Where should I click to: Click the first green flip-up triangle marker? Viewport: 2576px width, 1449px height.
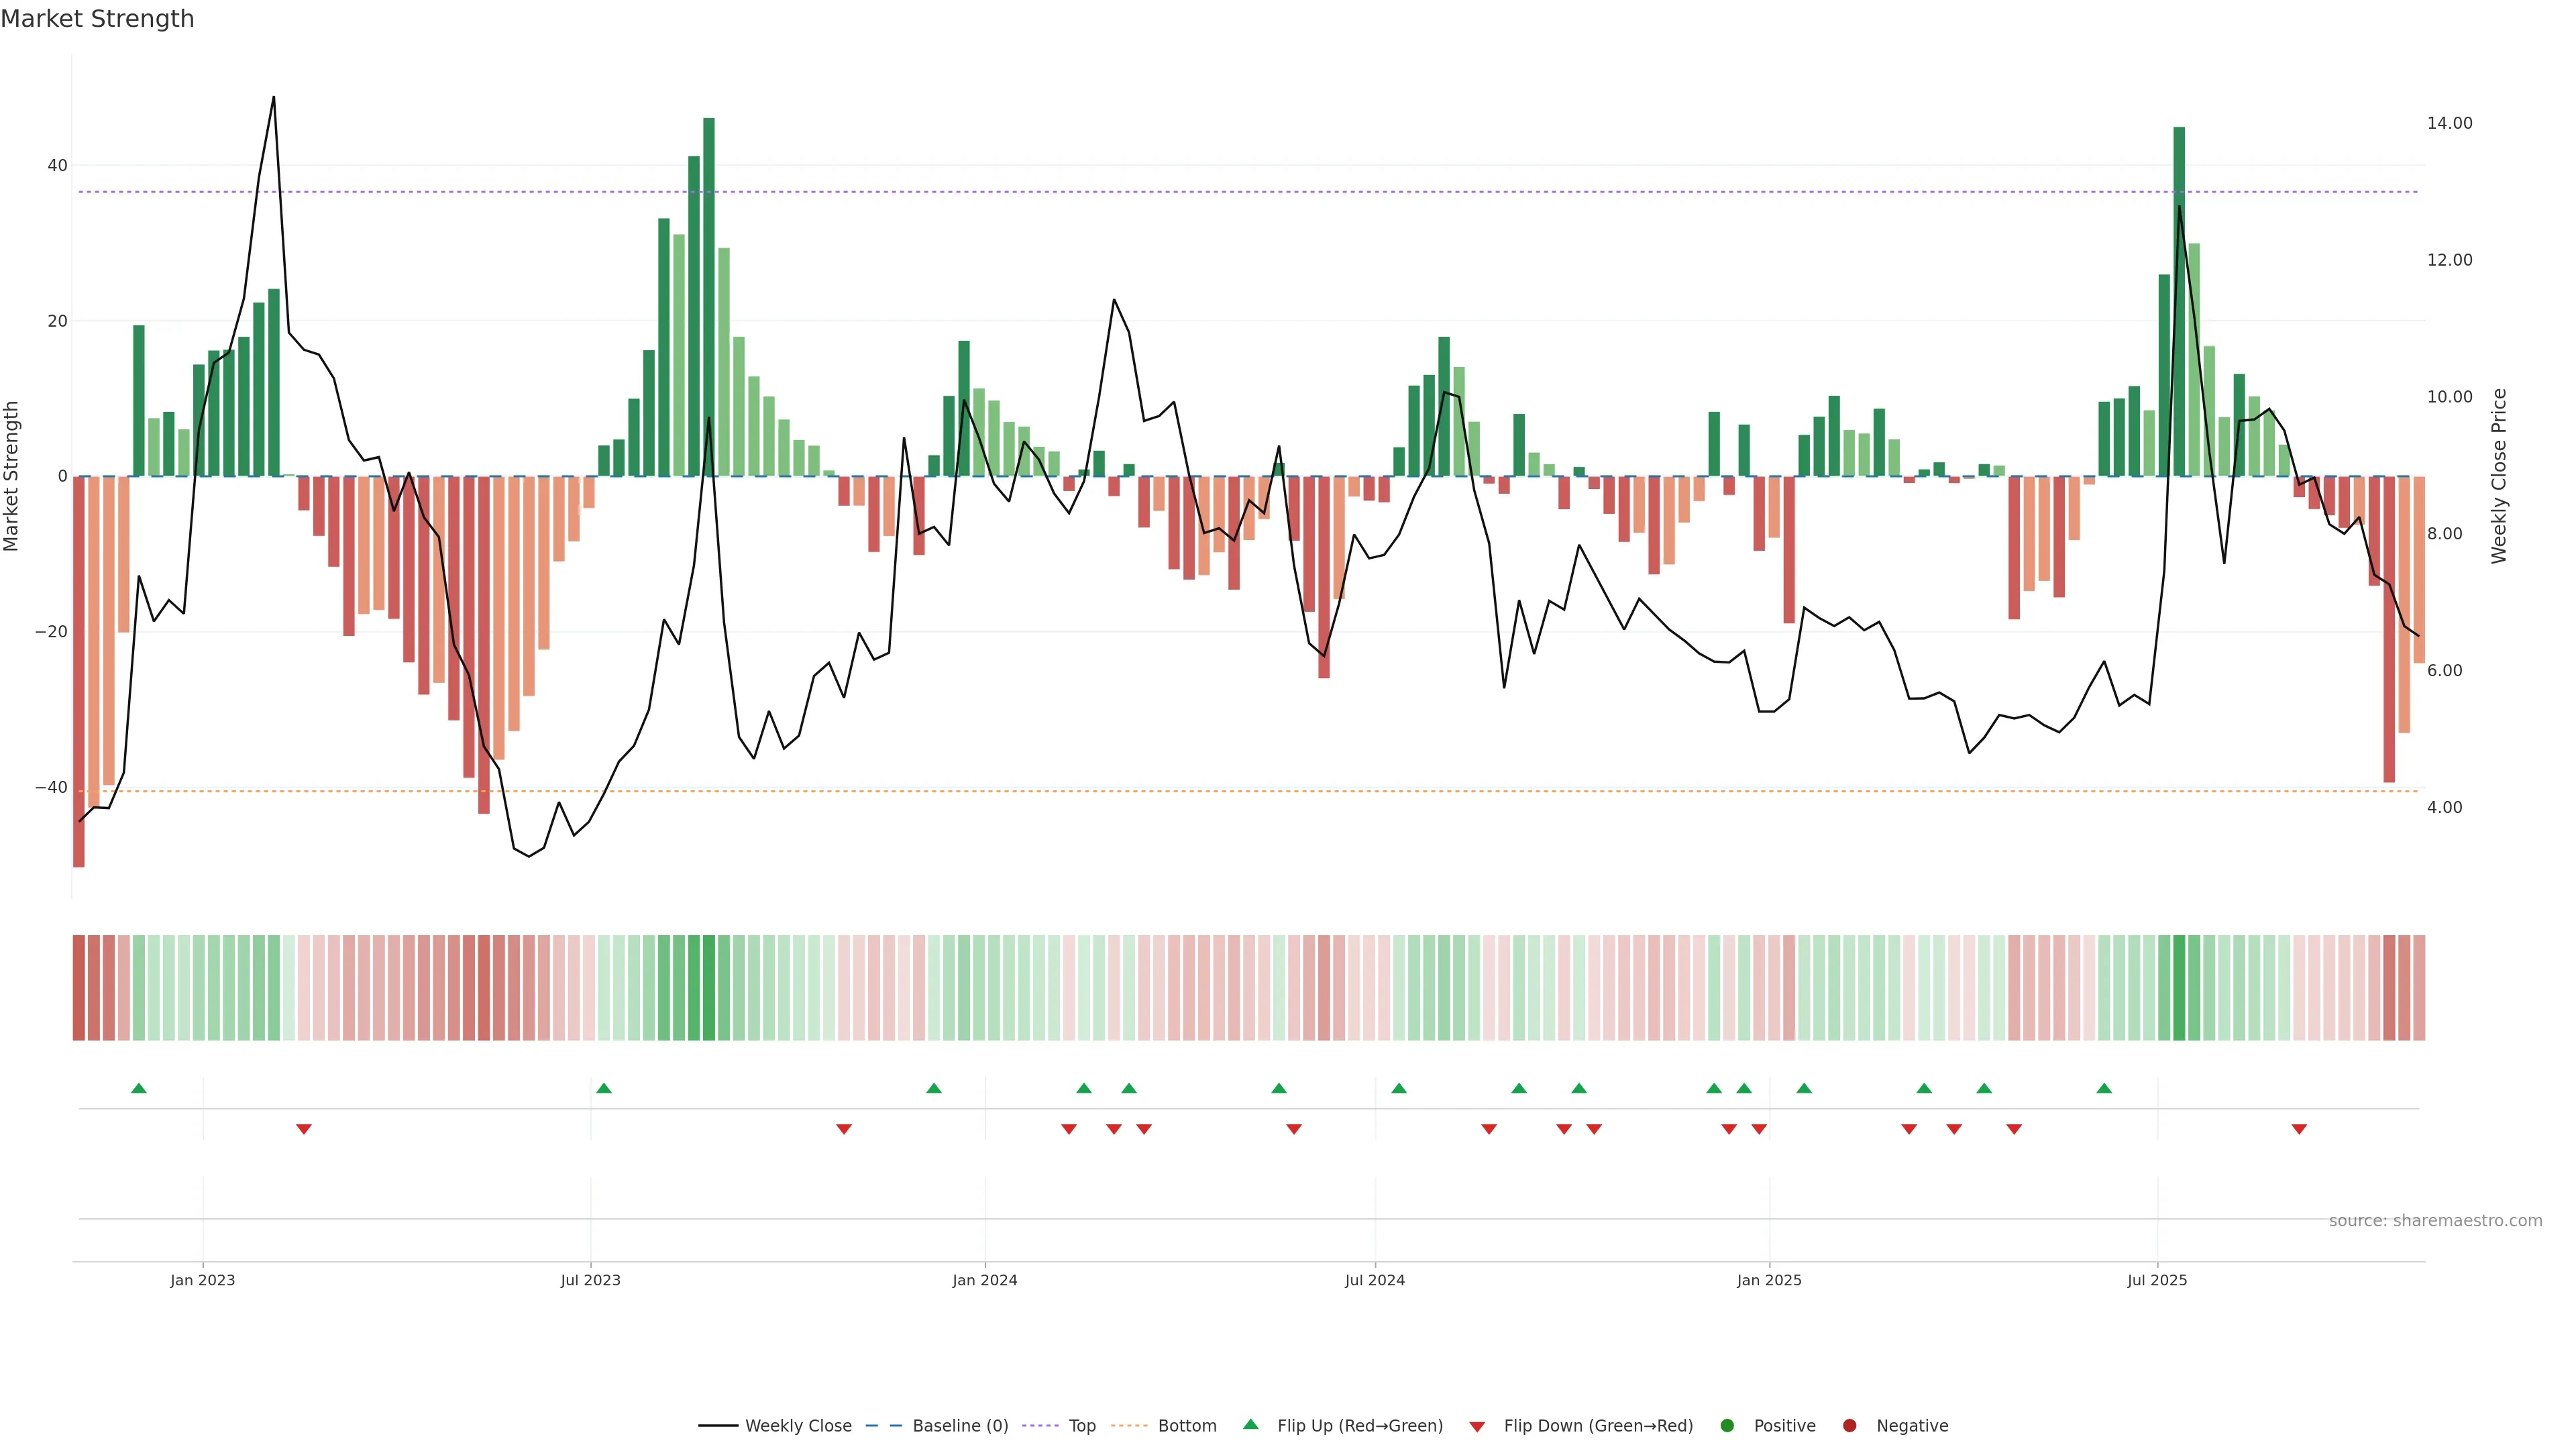[139, 1088]
